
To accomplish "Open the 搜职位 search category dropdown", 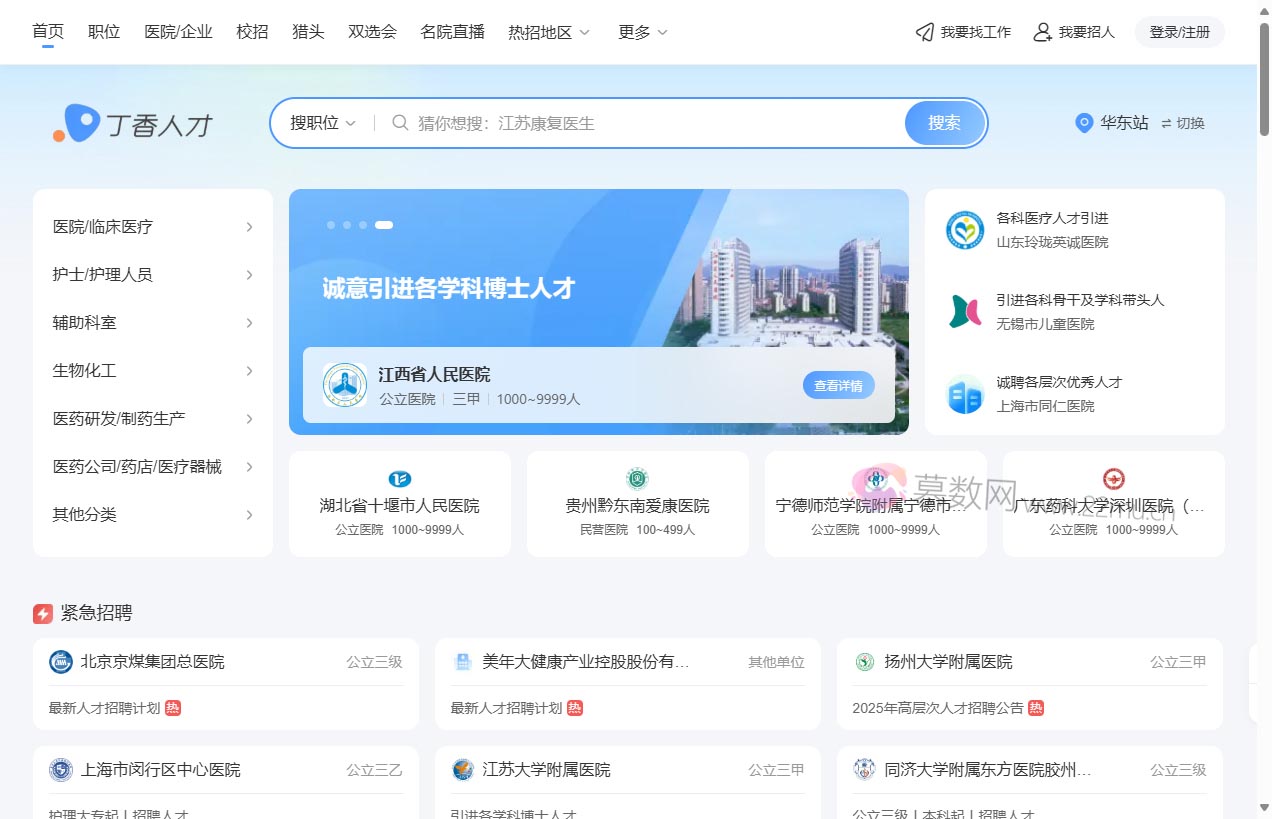I will [x=318, y=123].
